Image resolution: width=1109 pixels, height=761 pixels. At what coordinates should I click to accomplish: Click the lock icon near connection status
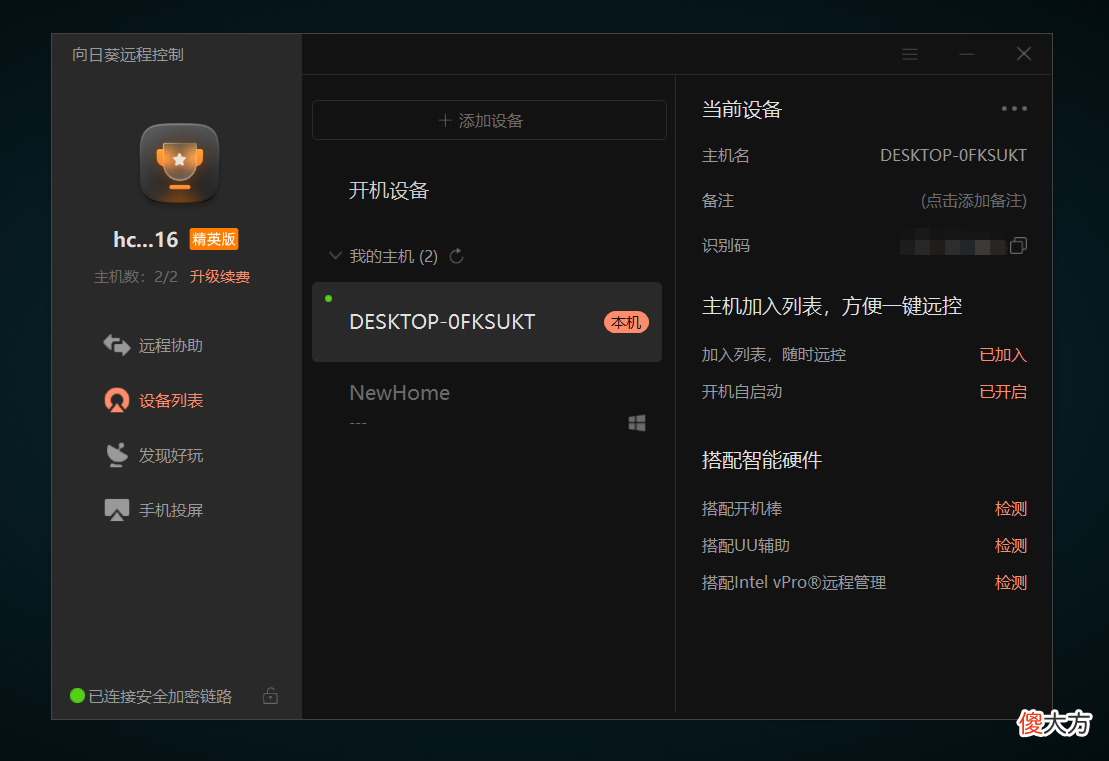click(x=270, y=696)
